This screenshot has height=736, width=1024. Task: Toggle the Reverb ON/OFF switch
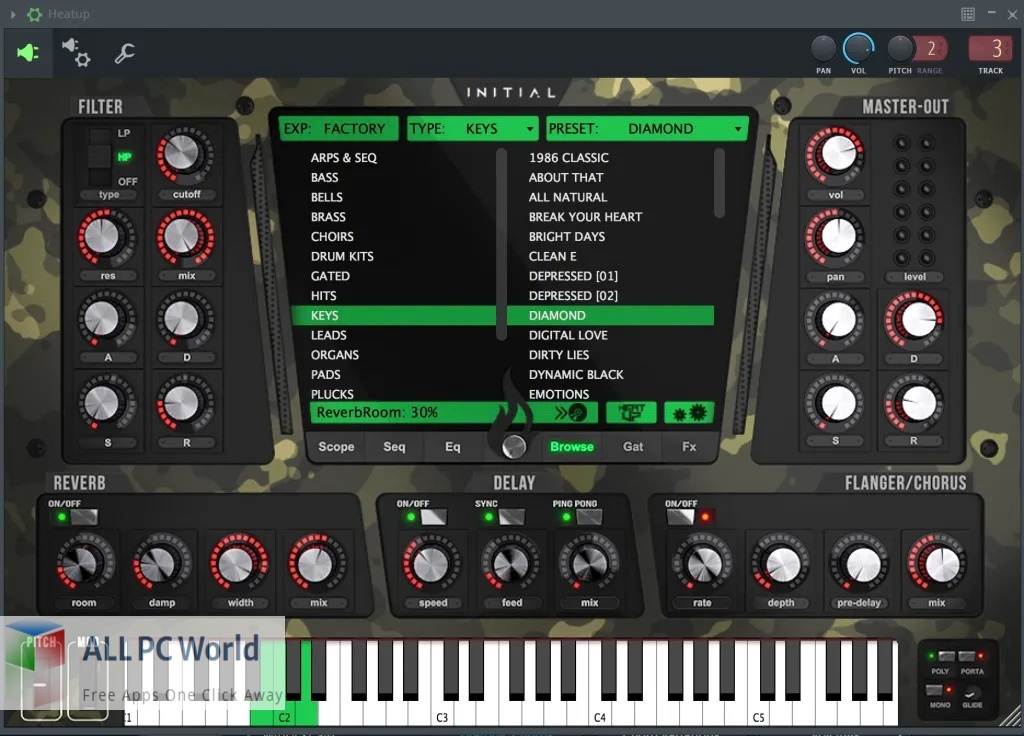tap(84, 517)
